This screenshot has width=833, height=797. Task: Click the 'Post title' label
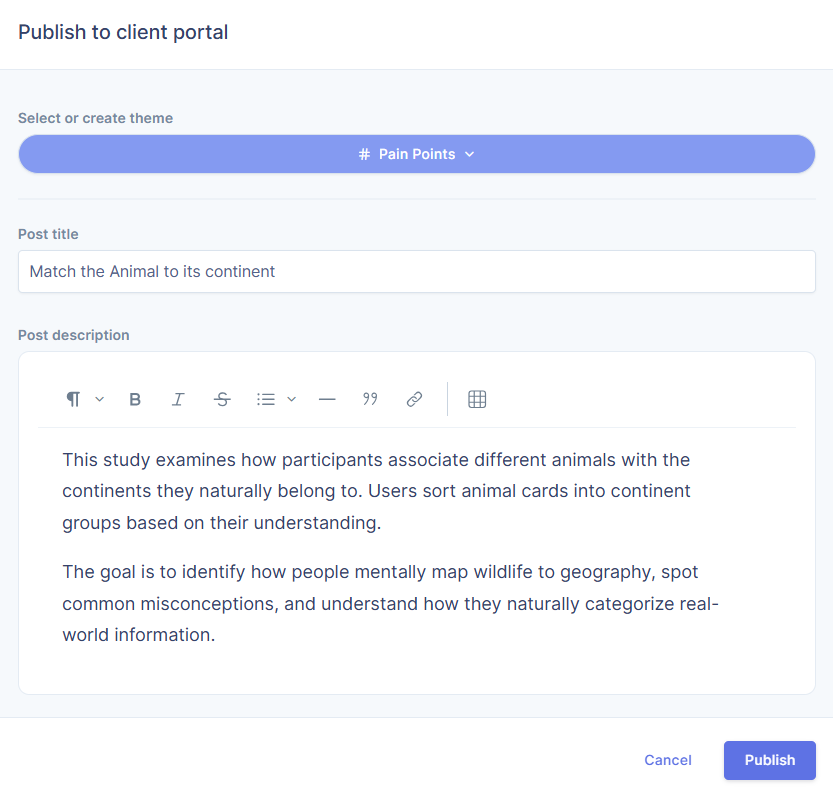(48, 234)
